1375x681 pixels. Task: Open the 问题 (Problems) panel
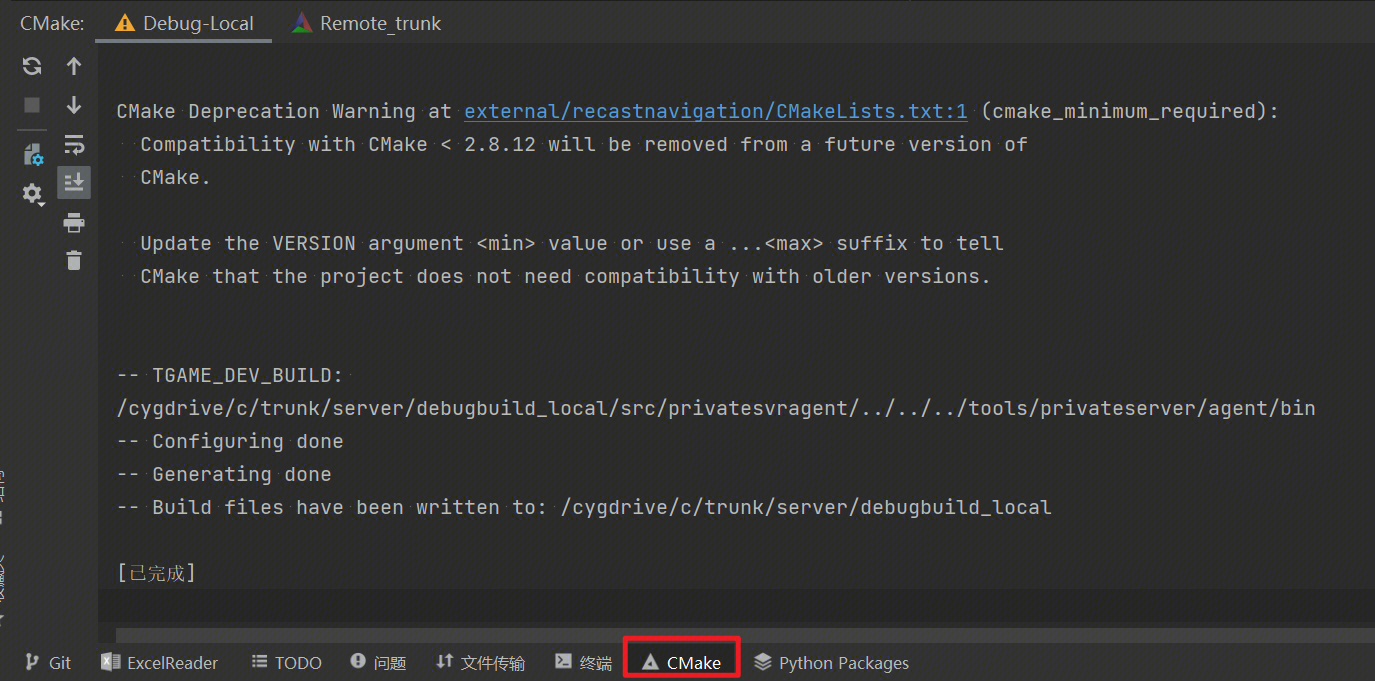point(379,663)
